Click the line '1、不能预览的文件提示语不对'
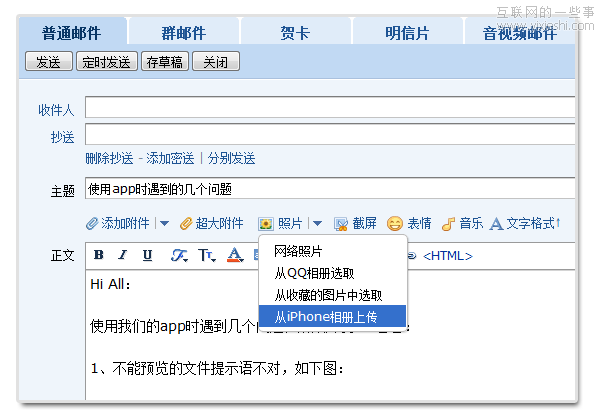Viewport: 600px width, 420px height. point(186,368)
